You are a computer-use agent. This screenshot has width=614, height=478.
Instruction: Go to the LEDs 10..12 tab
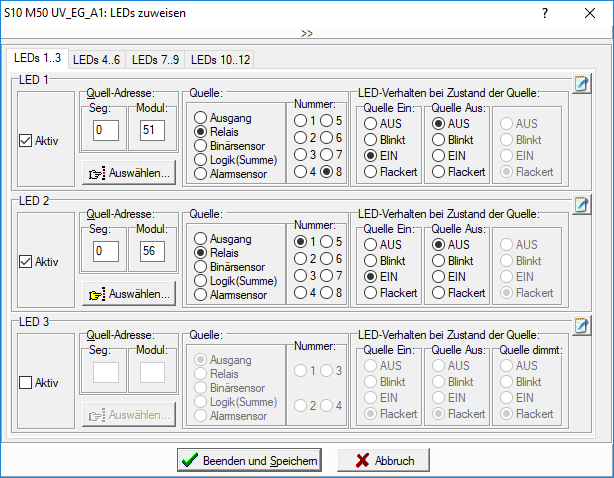(221, 60)
